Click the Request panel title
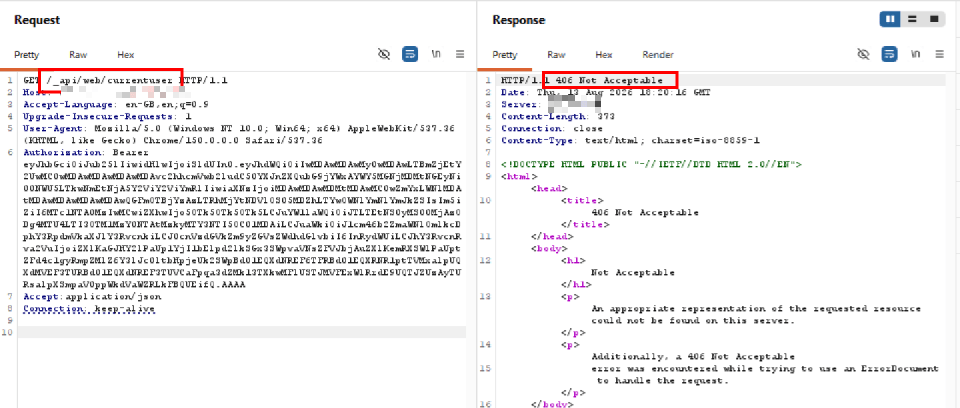Viewport: 960px width, 408px height. click(37, 20)
